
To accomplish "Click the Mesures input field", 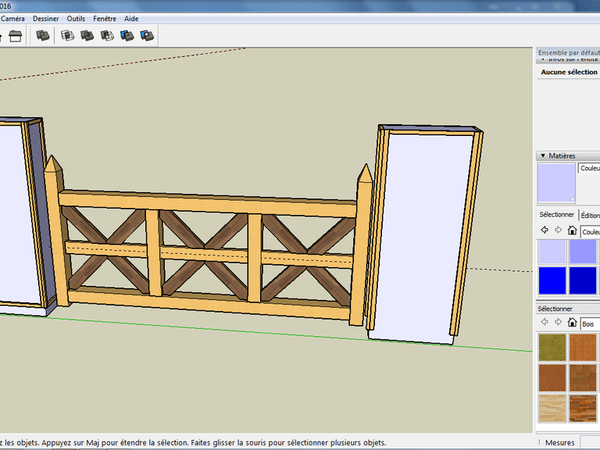I will pos(589,441).
